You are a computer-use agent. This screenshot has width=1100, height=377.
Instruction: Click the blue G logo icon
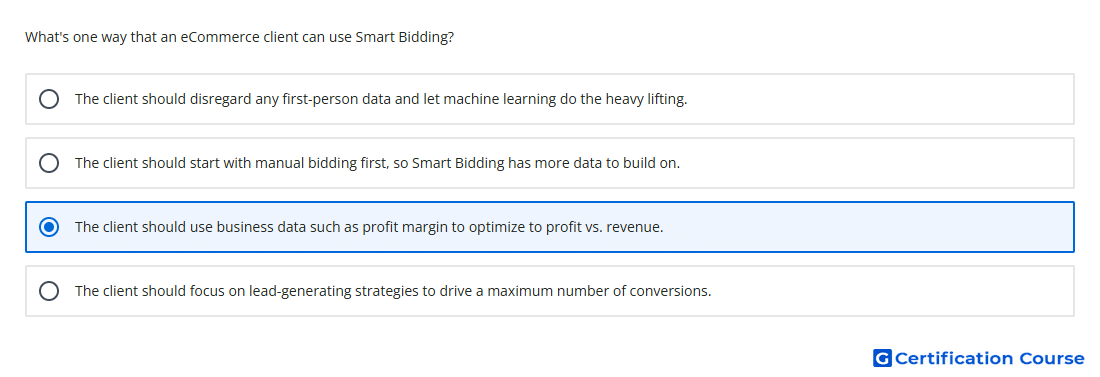coord(882,358)
